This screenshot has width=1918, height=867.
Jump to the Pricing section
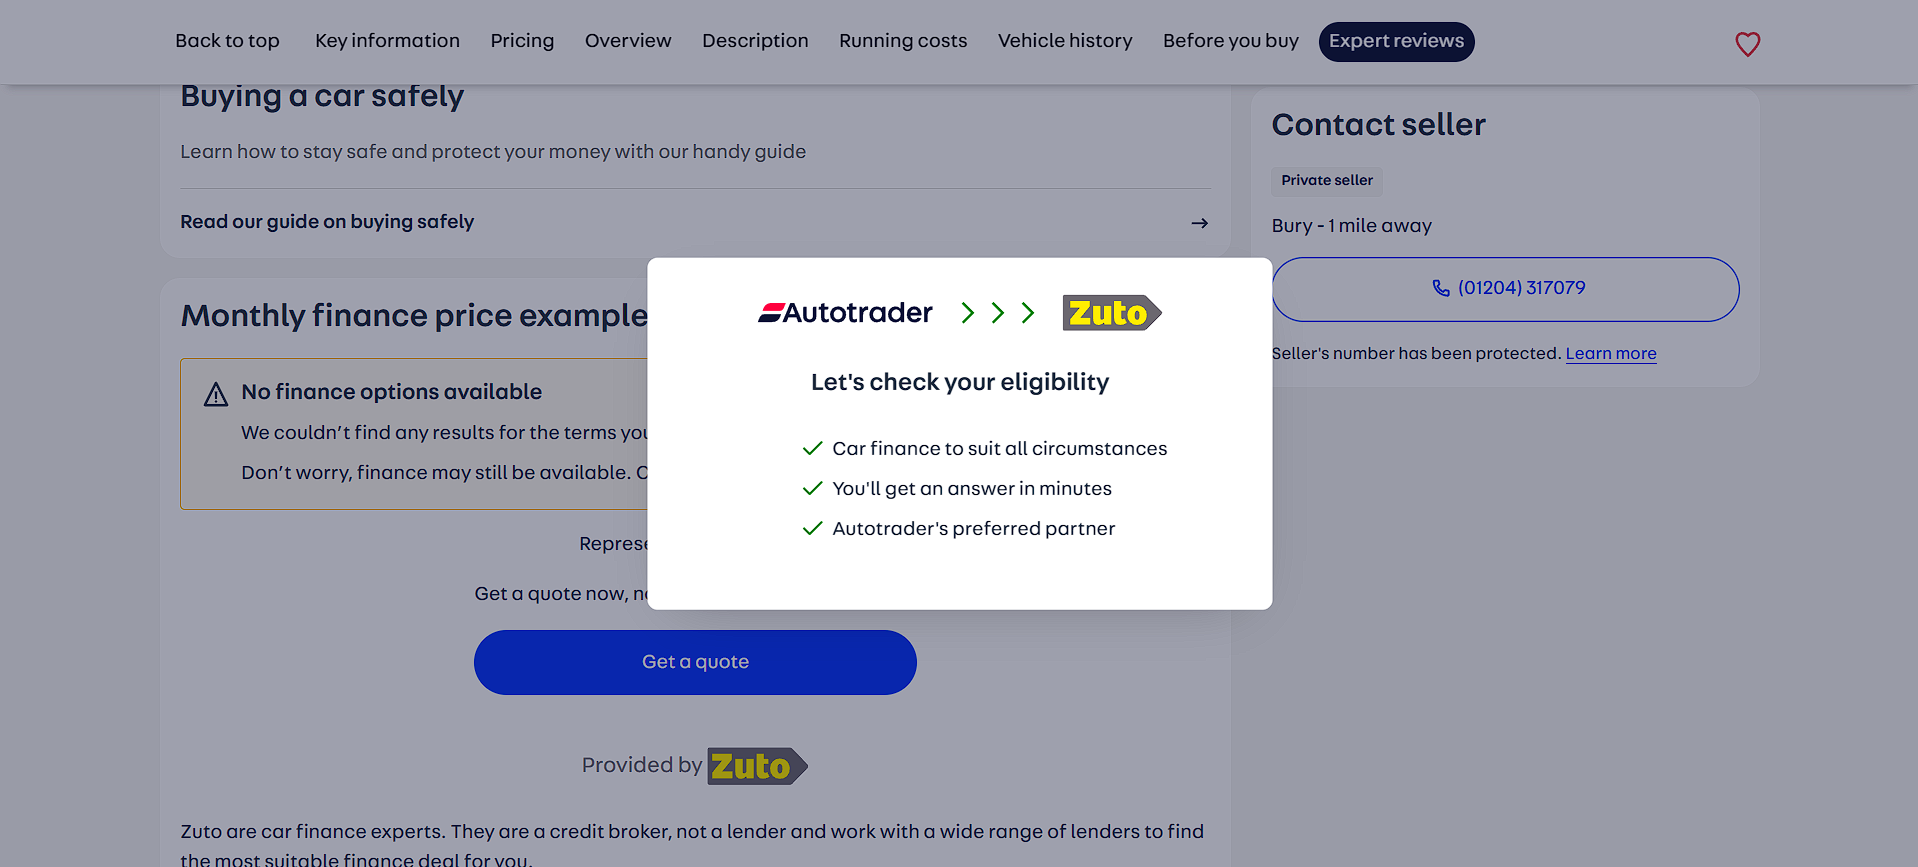click(522, 41)
